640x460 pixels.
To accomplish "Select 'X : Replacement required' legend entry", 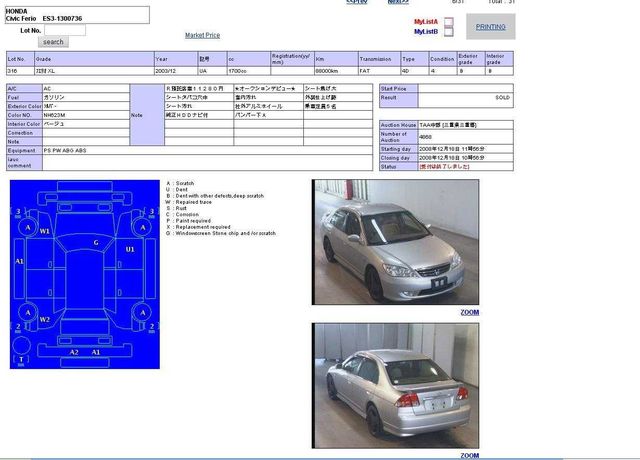I will (x=198, y=227).
